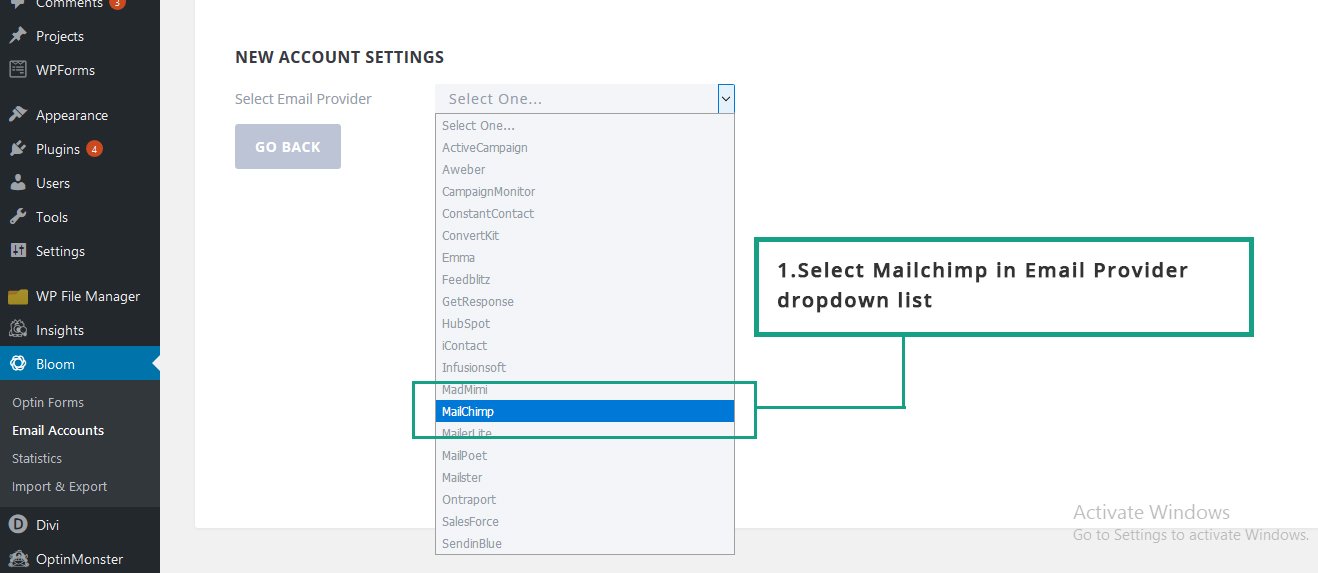The height and width of the screenshot is (573, 1318).
Task: Click the Select Email Provider combo box
Action: (585, 98)
